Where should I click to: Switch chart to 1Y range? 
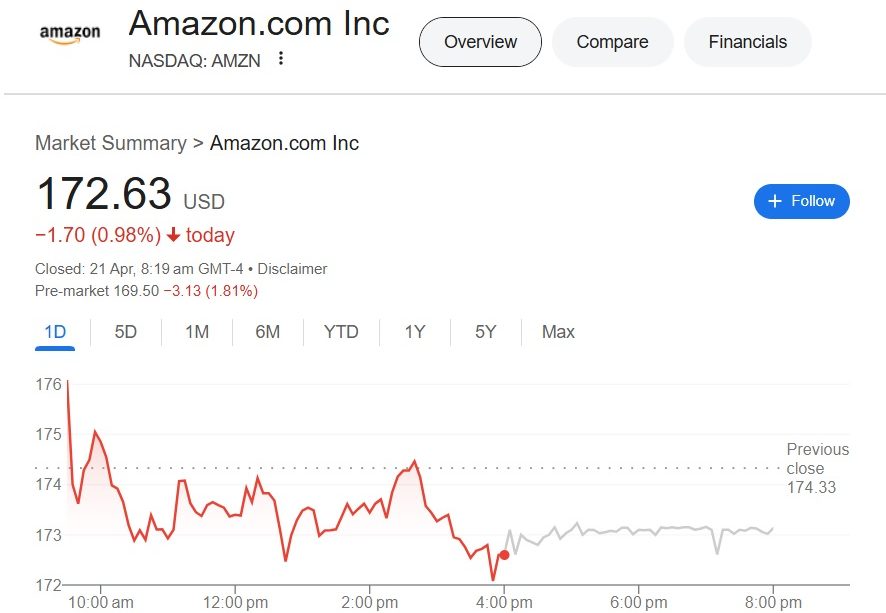pyautogui.click(x=415, y=332)
